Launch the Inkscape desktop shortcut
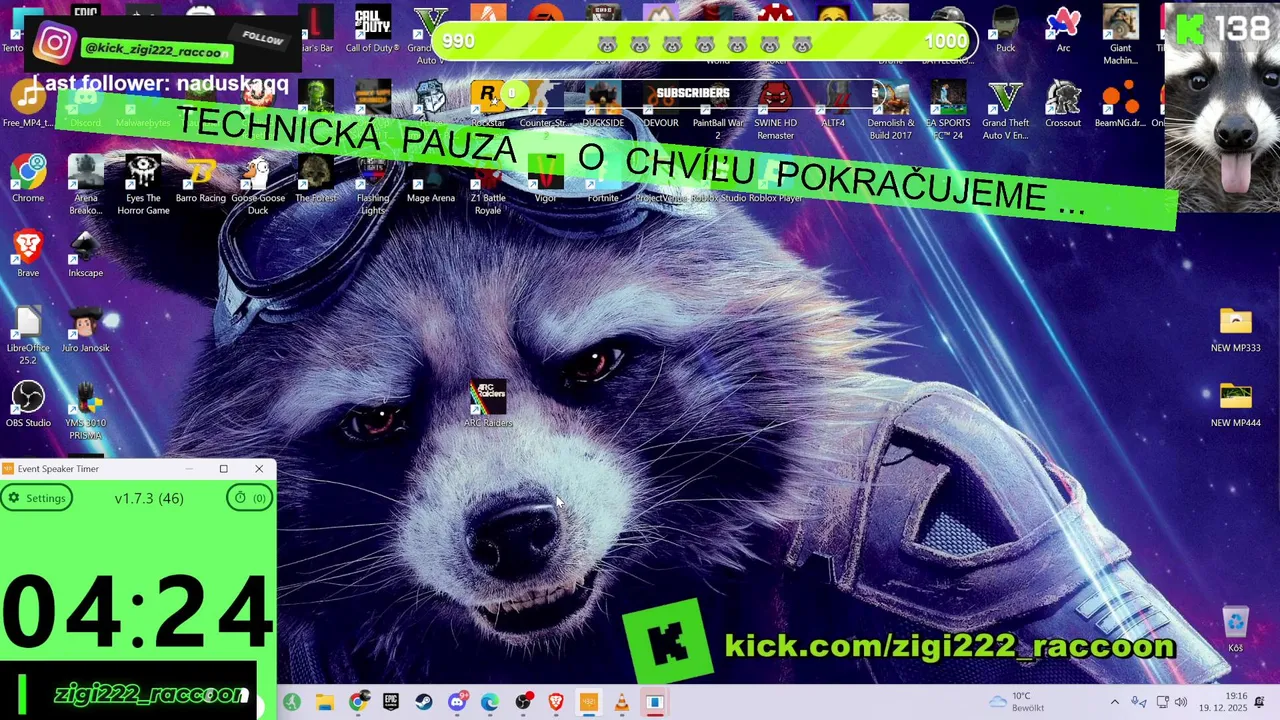Image resolution: width=1280 pixels, height=720 pixels. (x=86, y=253)
